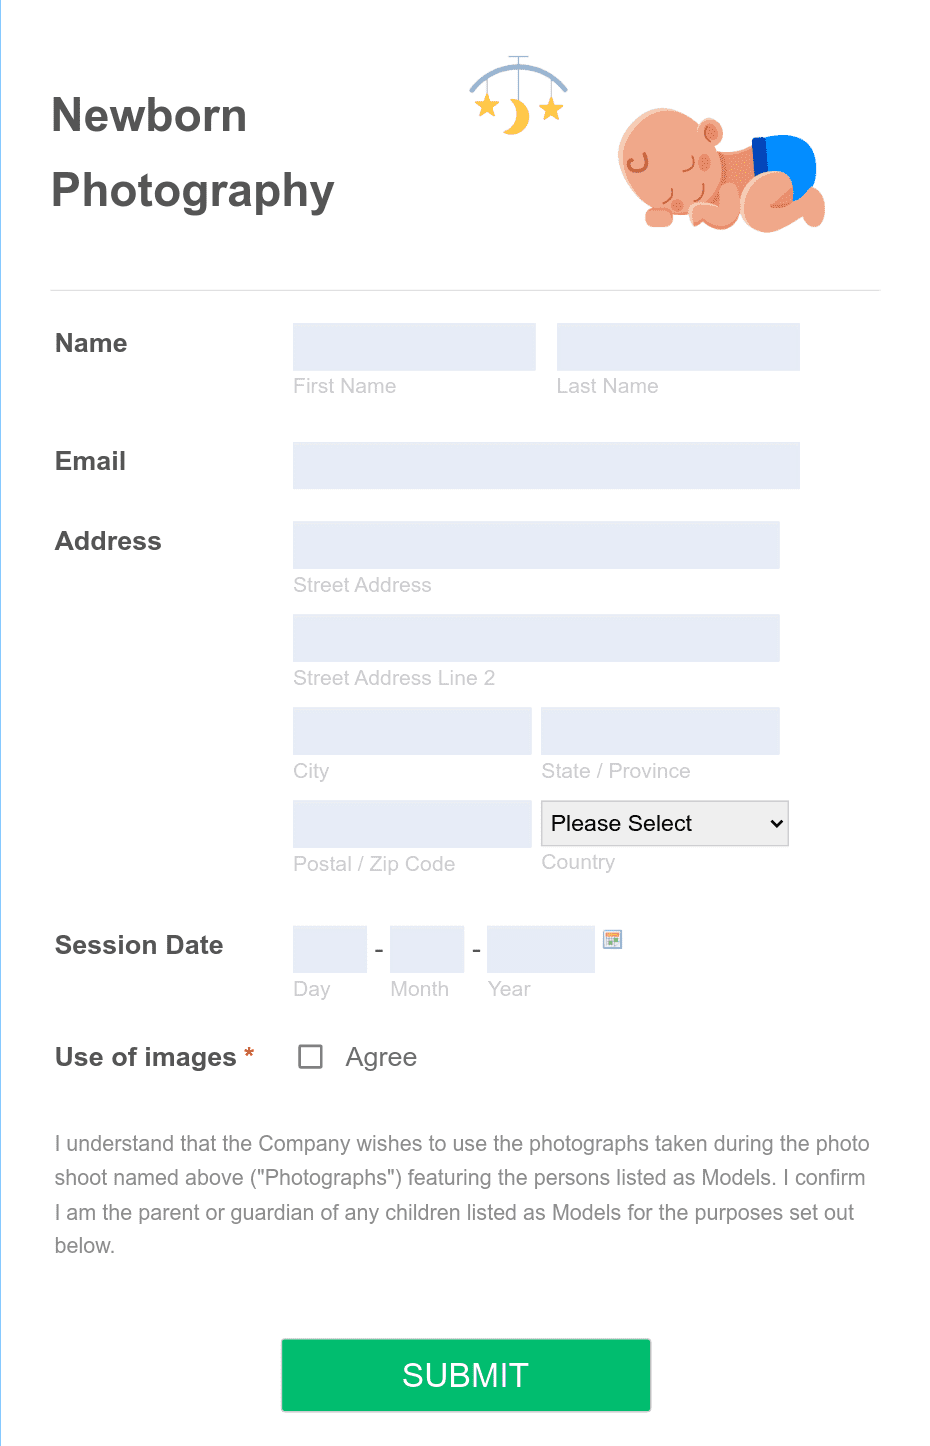Select the session Year field
930x1446 pixels.
(541, 949)
